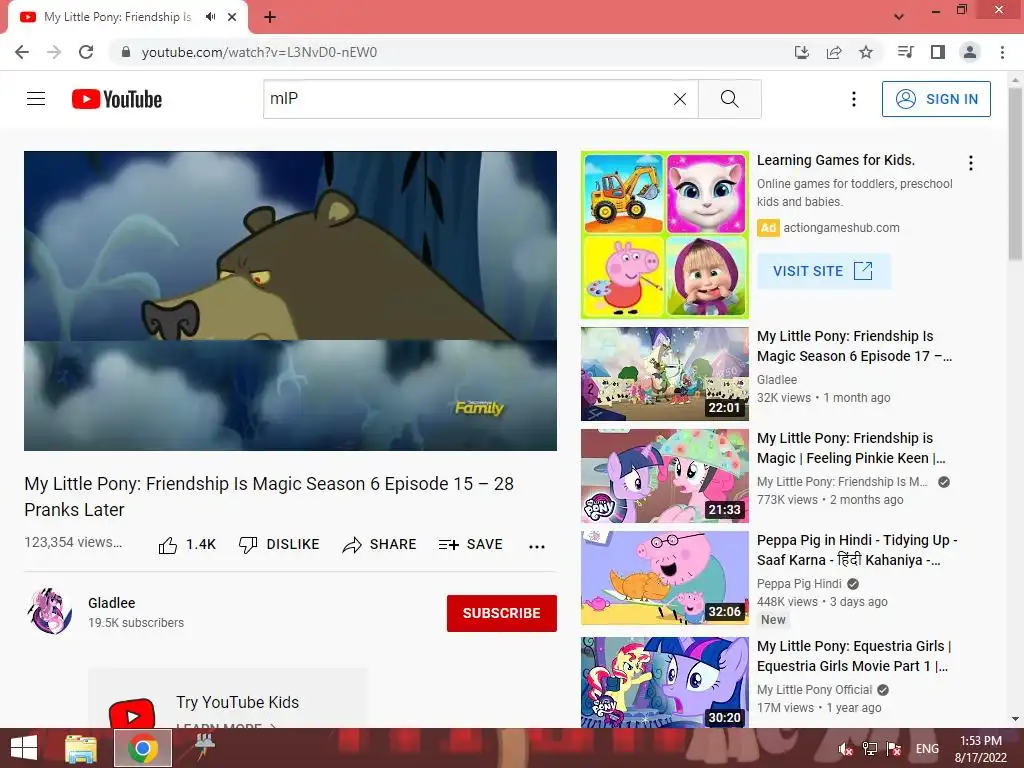Open the Gladlee channel avatar
This screenshot has height=768, width=1024.
tap(50, 611)
